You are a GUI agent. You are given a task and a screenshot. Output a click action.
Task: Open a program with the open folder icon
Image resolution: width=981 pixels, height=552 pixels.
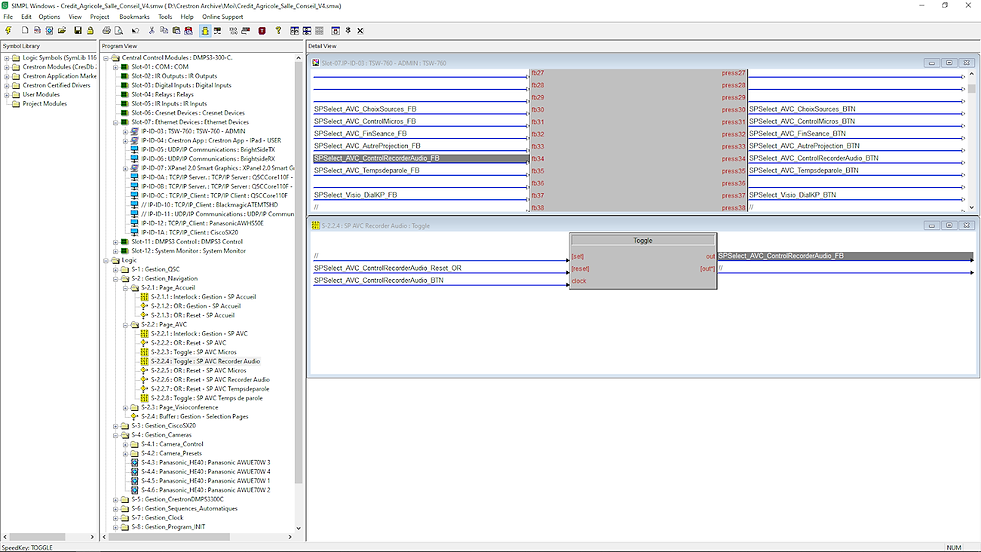62,30
